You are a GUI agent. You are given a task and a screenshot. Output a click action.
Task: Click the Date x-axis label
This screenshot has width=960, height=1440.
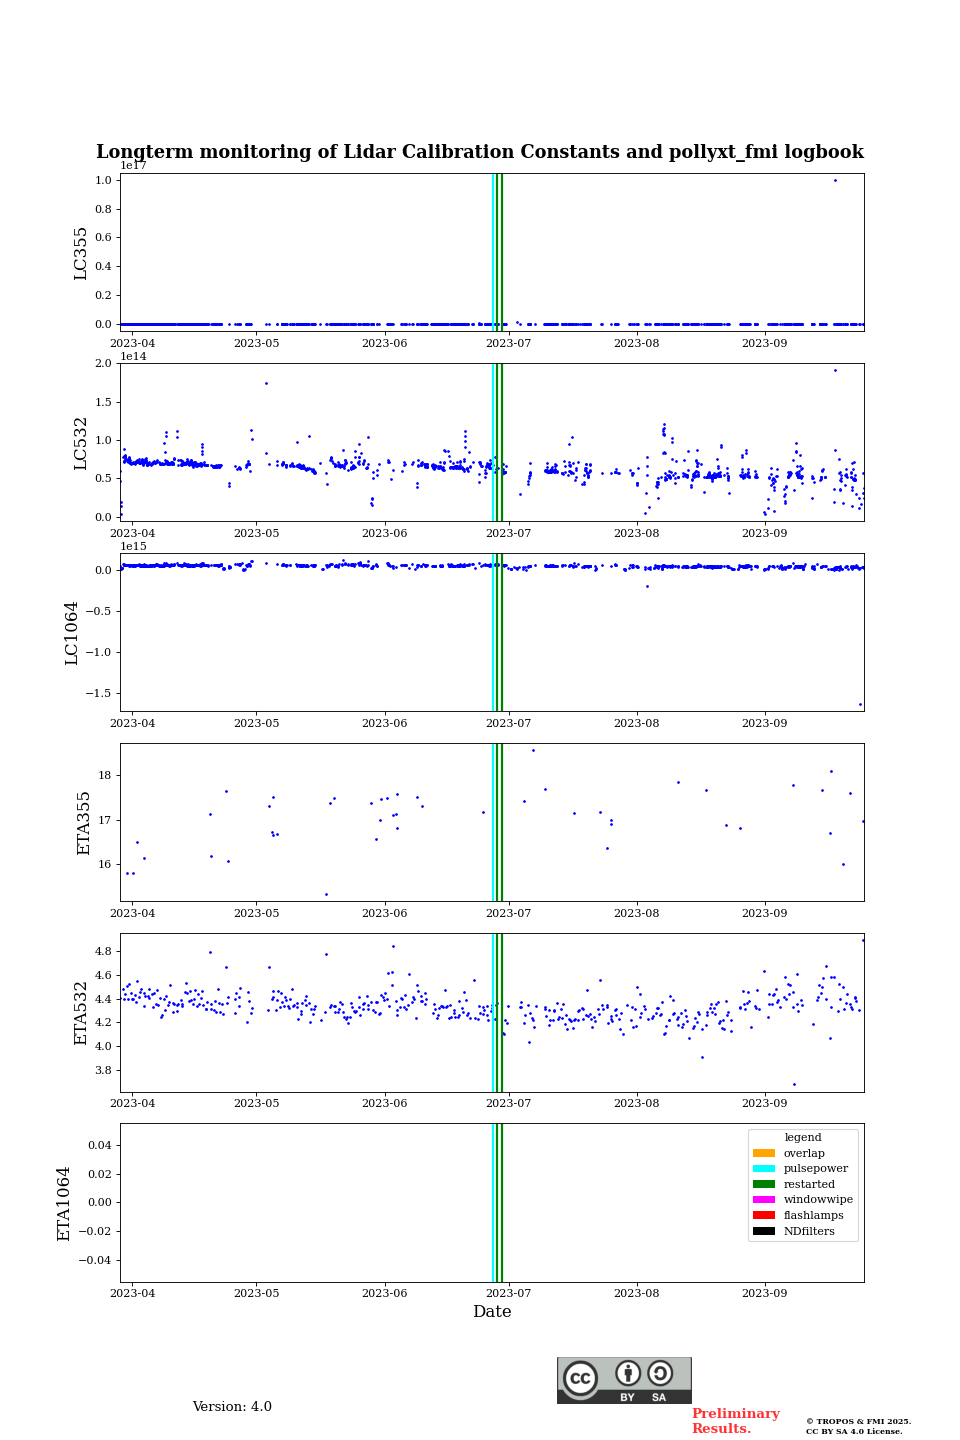492,1312
